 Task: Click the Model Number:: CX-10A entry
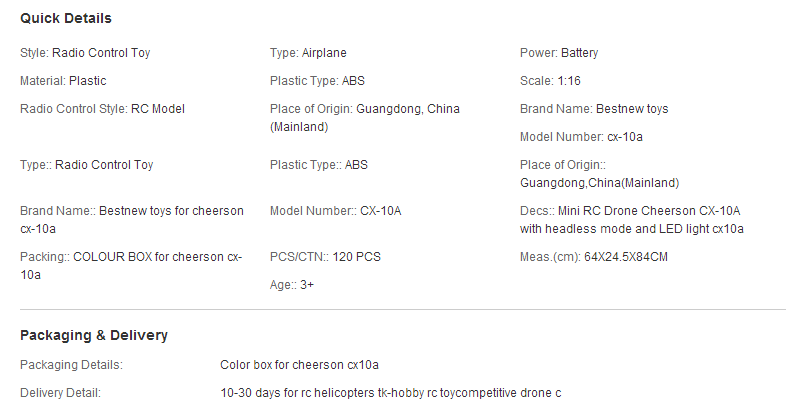coord(335,211)
